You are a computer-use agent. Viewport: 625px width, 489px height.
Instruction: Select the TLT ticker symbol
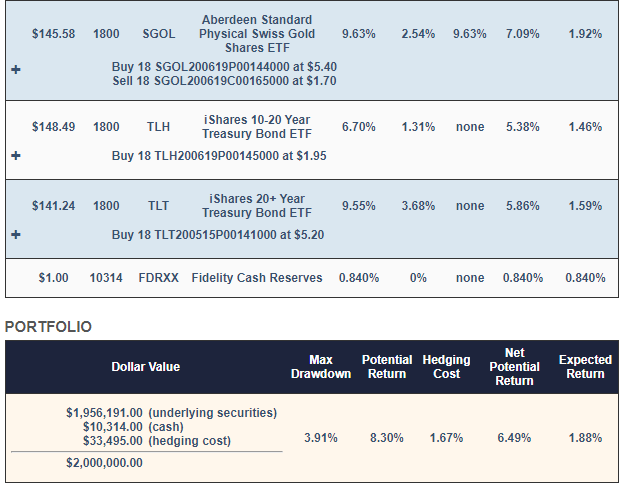coord(160,206)
